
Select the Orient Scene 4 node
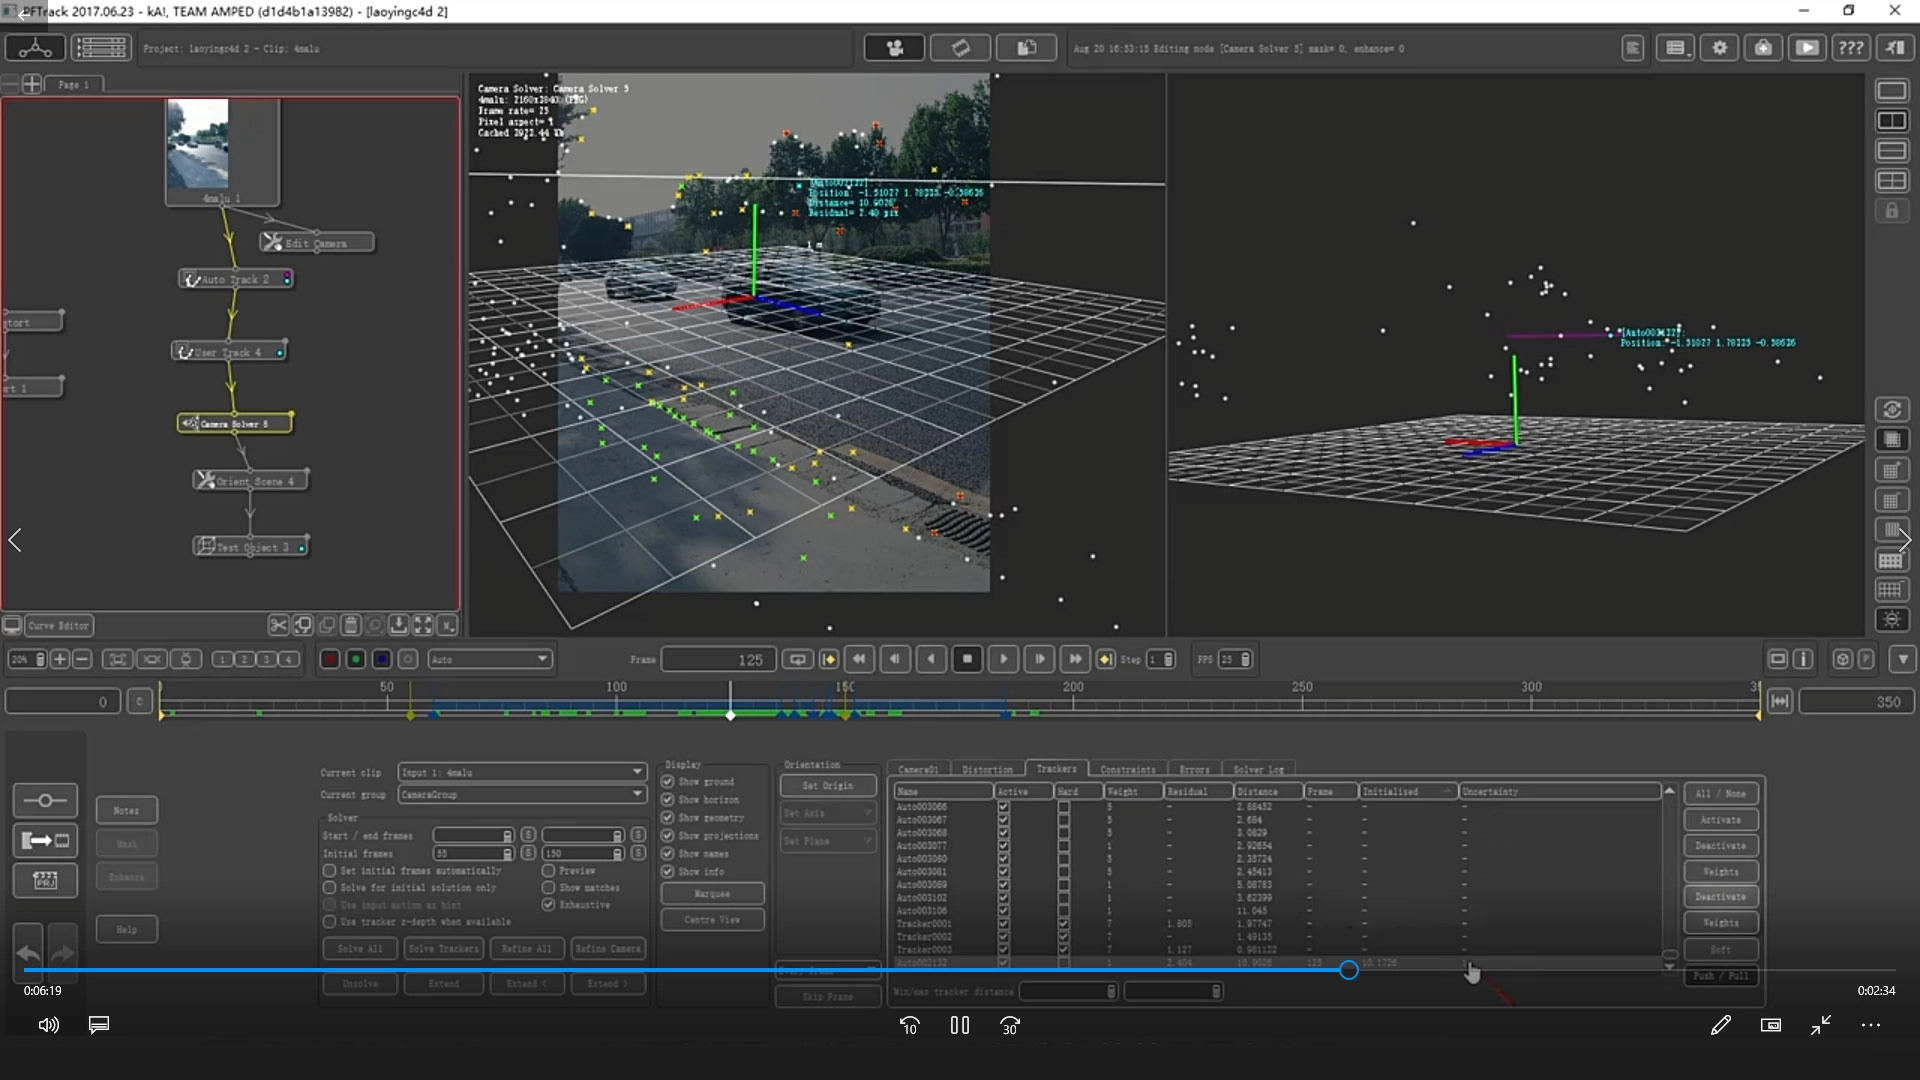tap(250, 481)
